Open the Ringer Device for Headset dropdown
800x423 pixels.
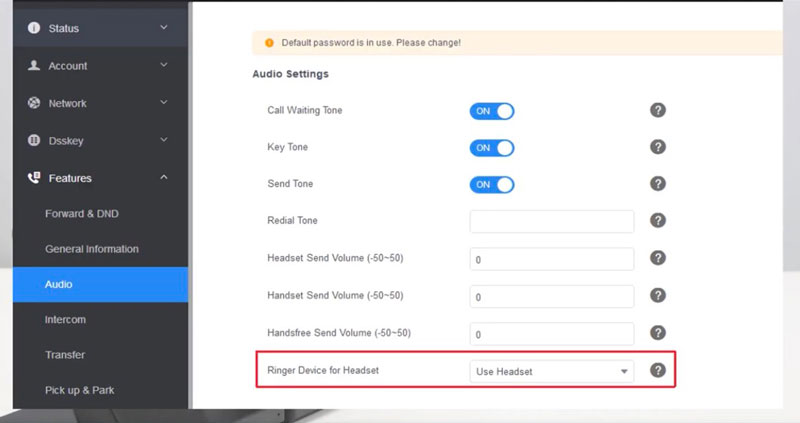click(x=552, y=371)
